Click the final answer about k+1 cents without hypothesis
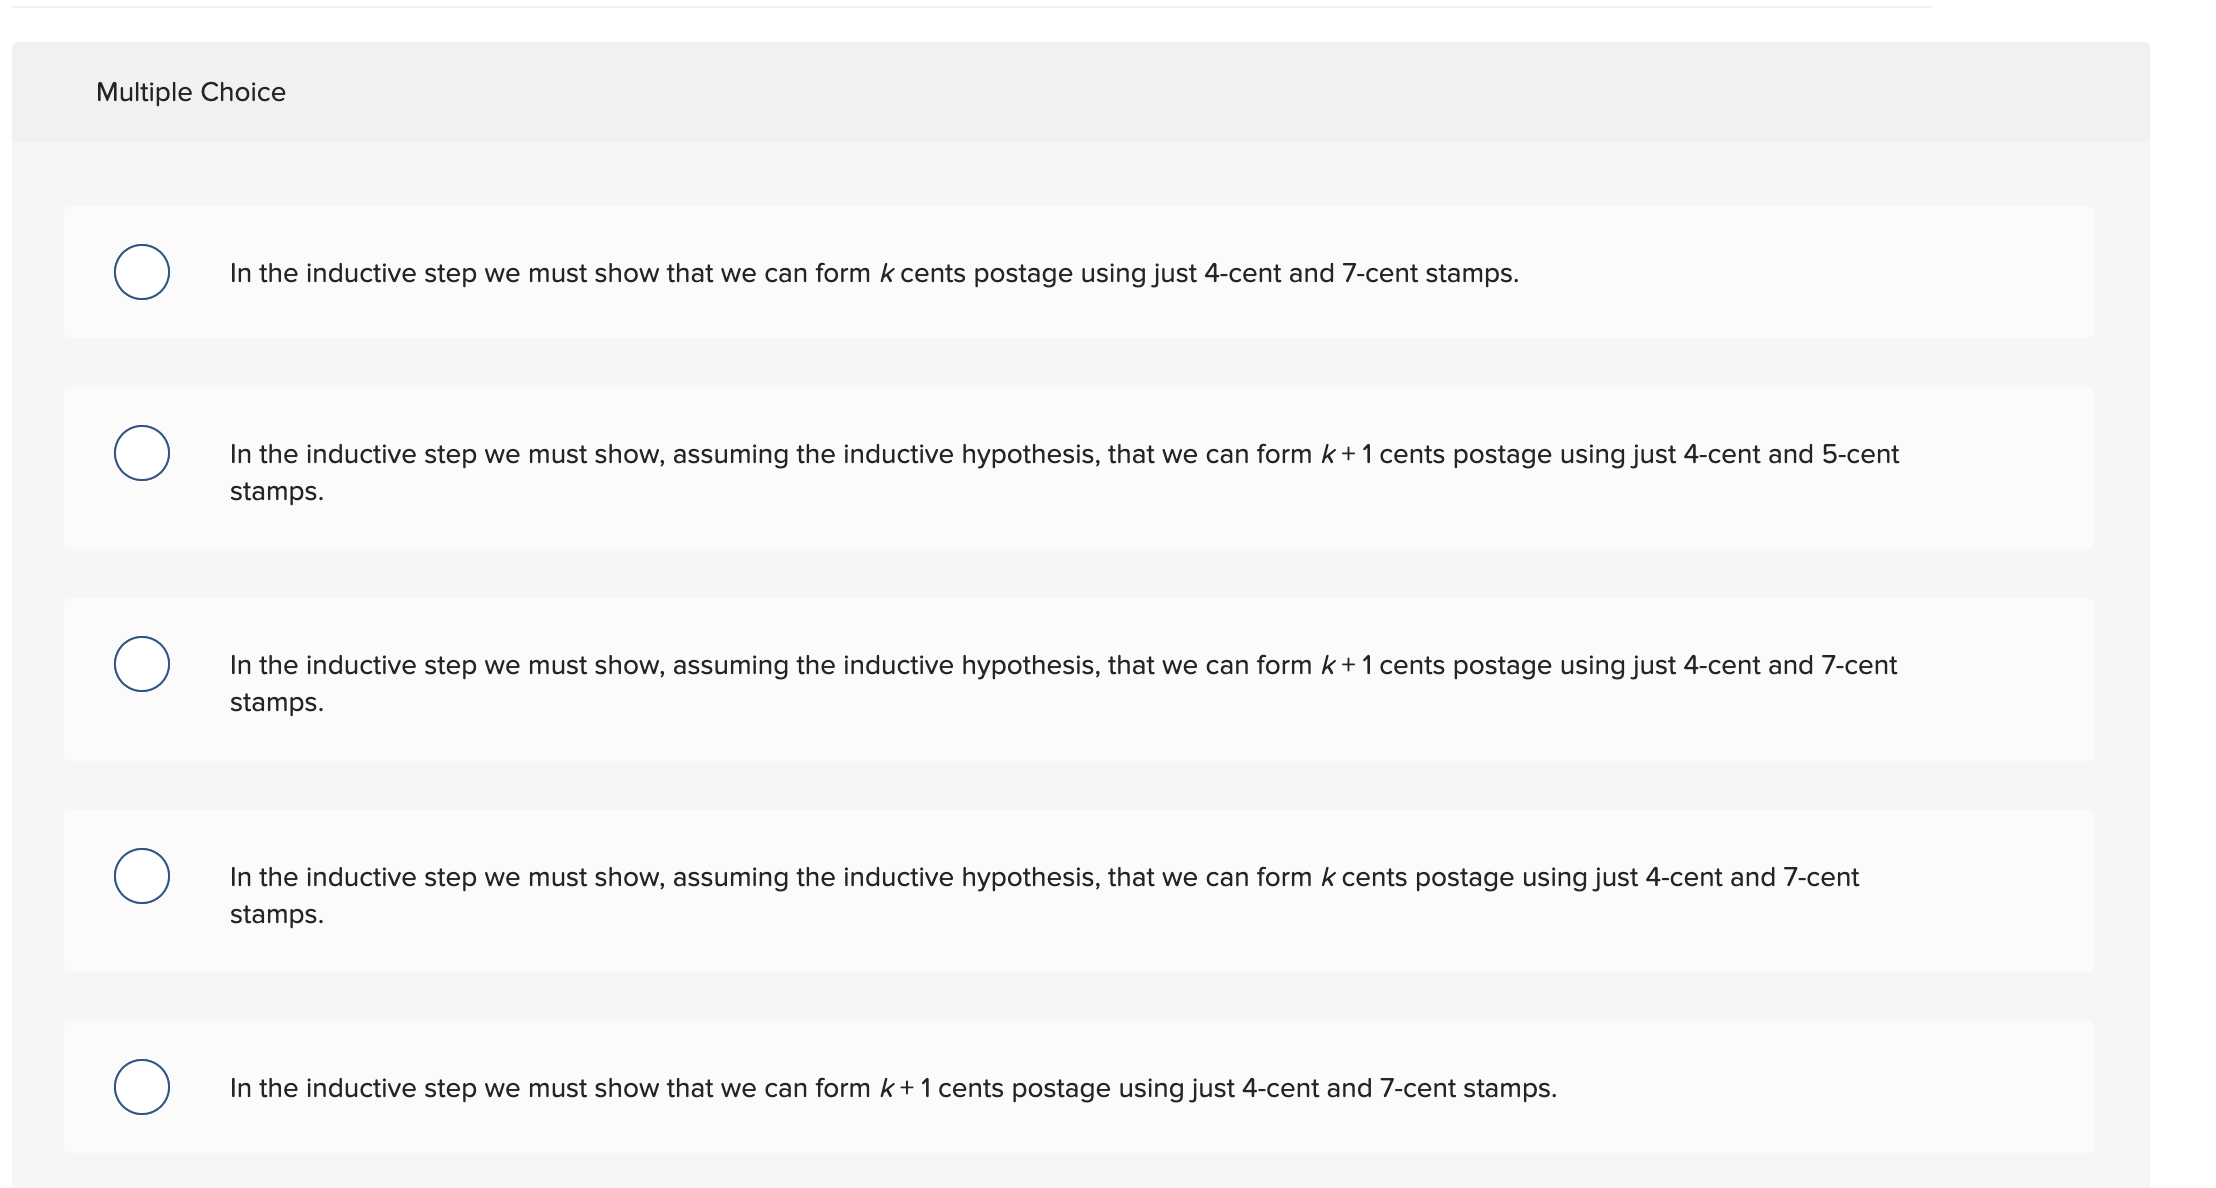2216x1188 pixels. point(893,1087)
